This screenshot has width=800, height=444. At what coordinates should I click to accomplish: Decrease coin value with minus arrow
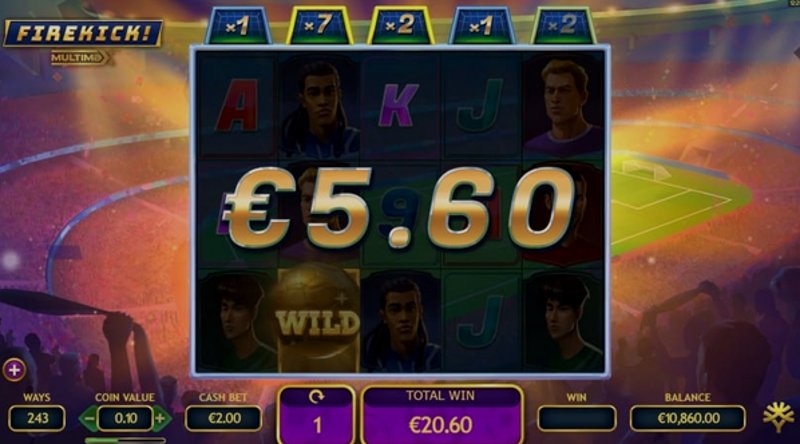tap(88, 419)
